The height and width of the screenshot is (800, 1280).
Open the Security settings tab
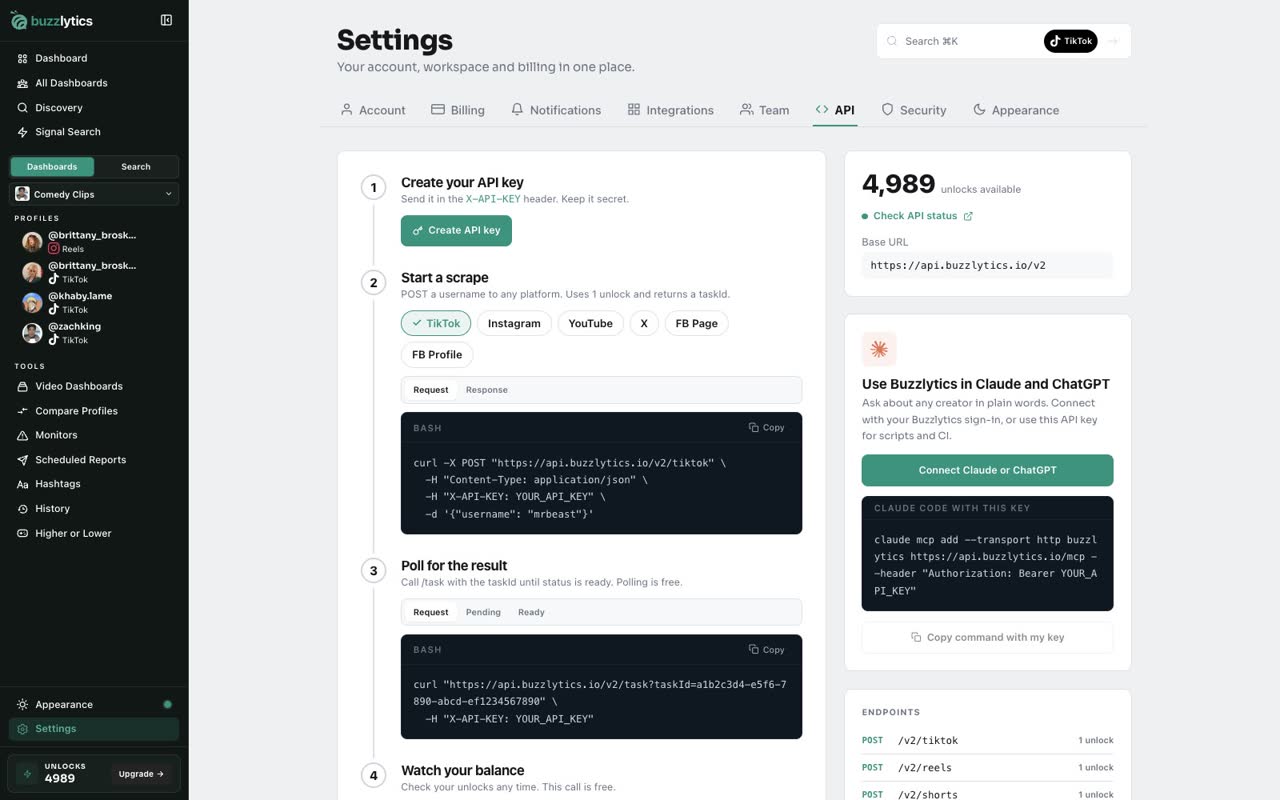click(x=914, y=110)
